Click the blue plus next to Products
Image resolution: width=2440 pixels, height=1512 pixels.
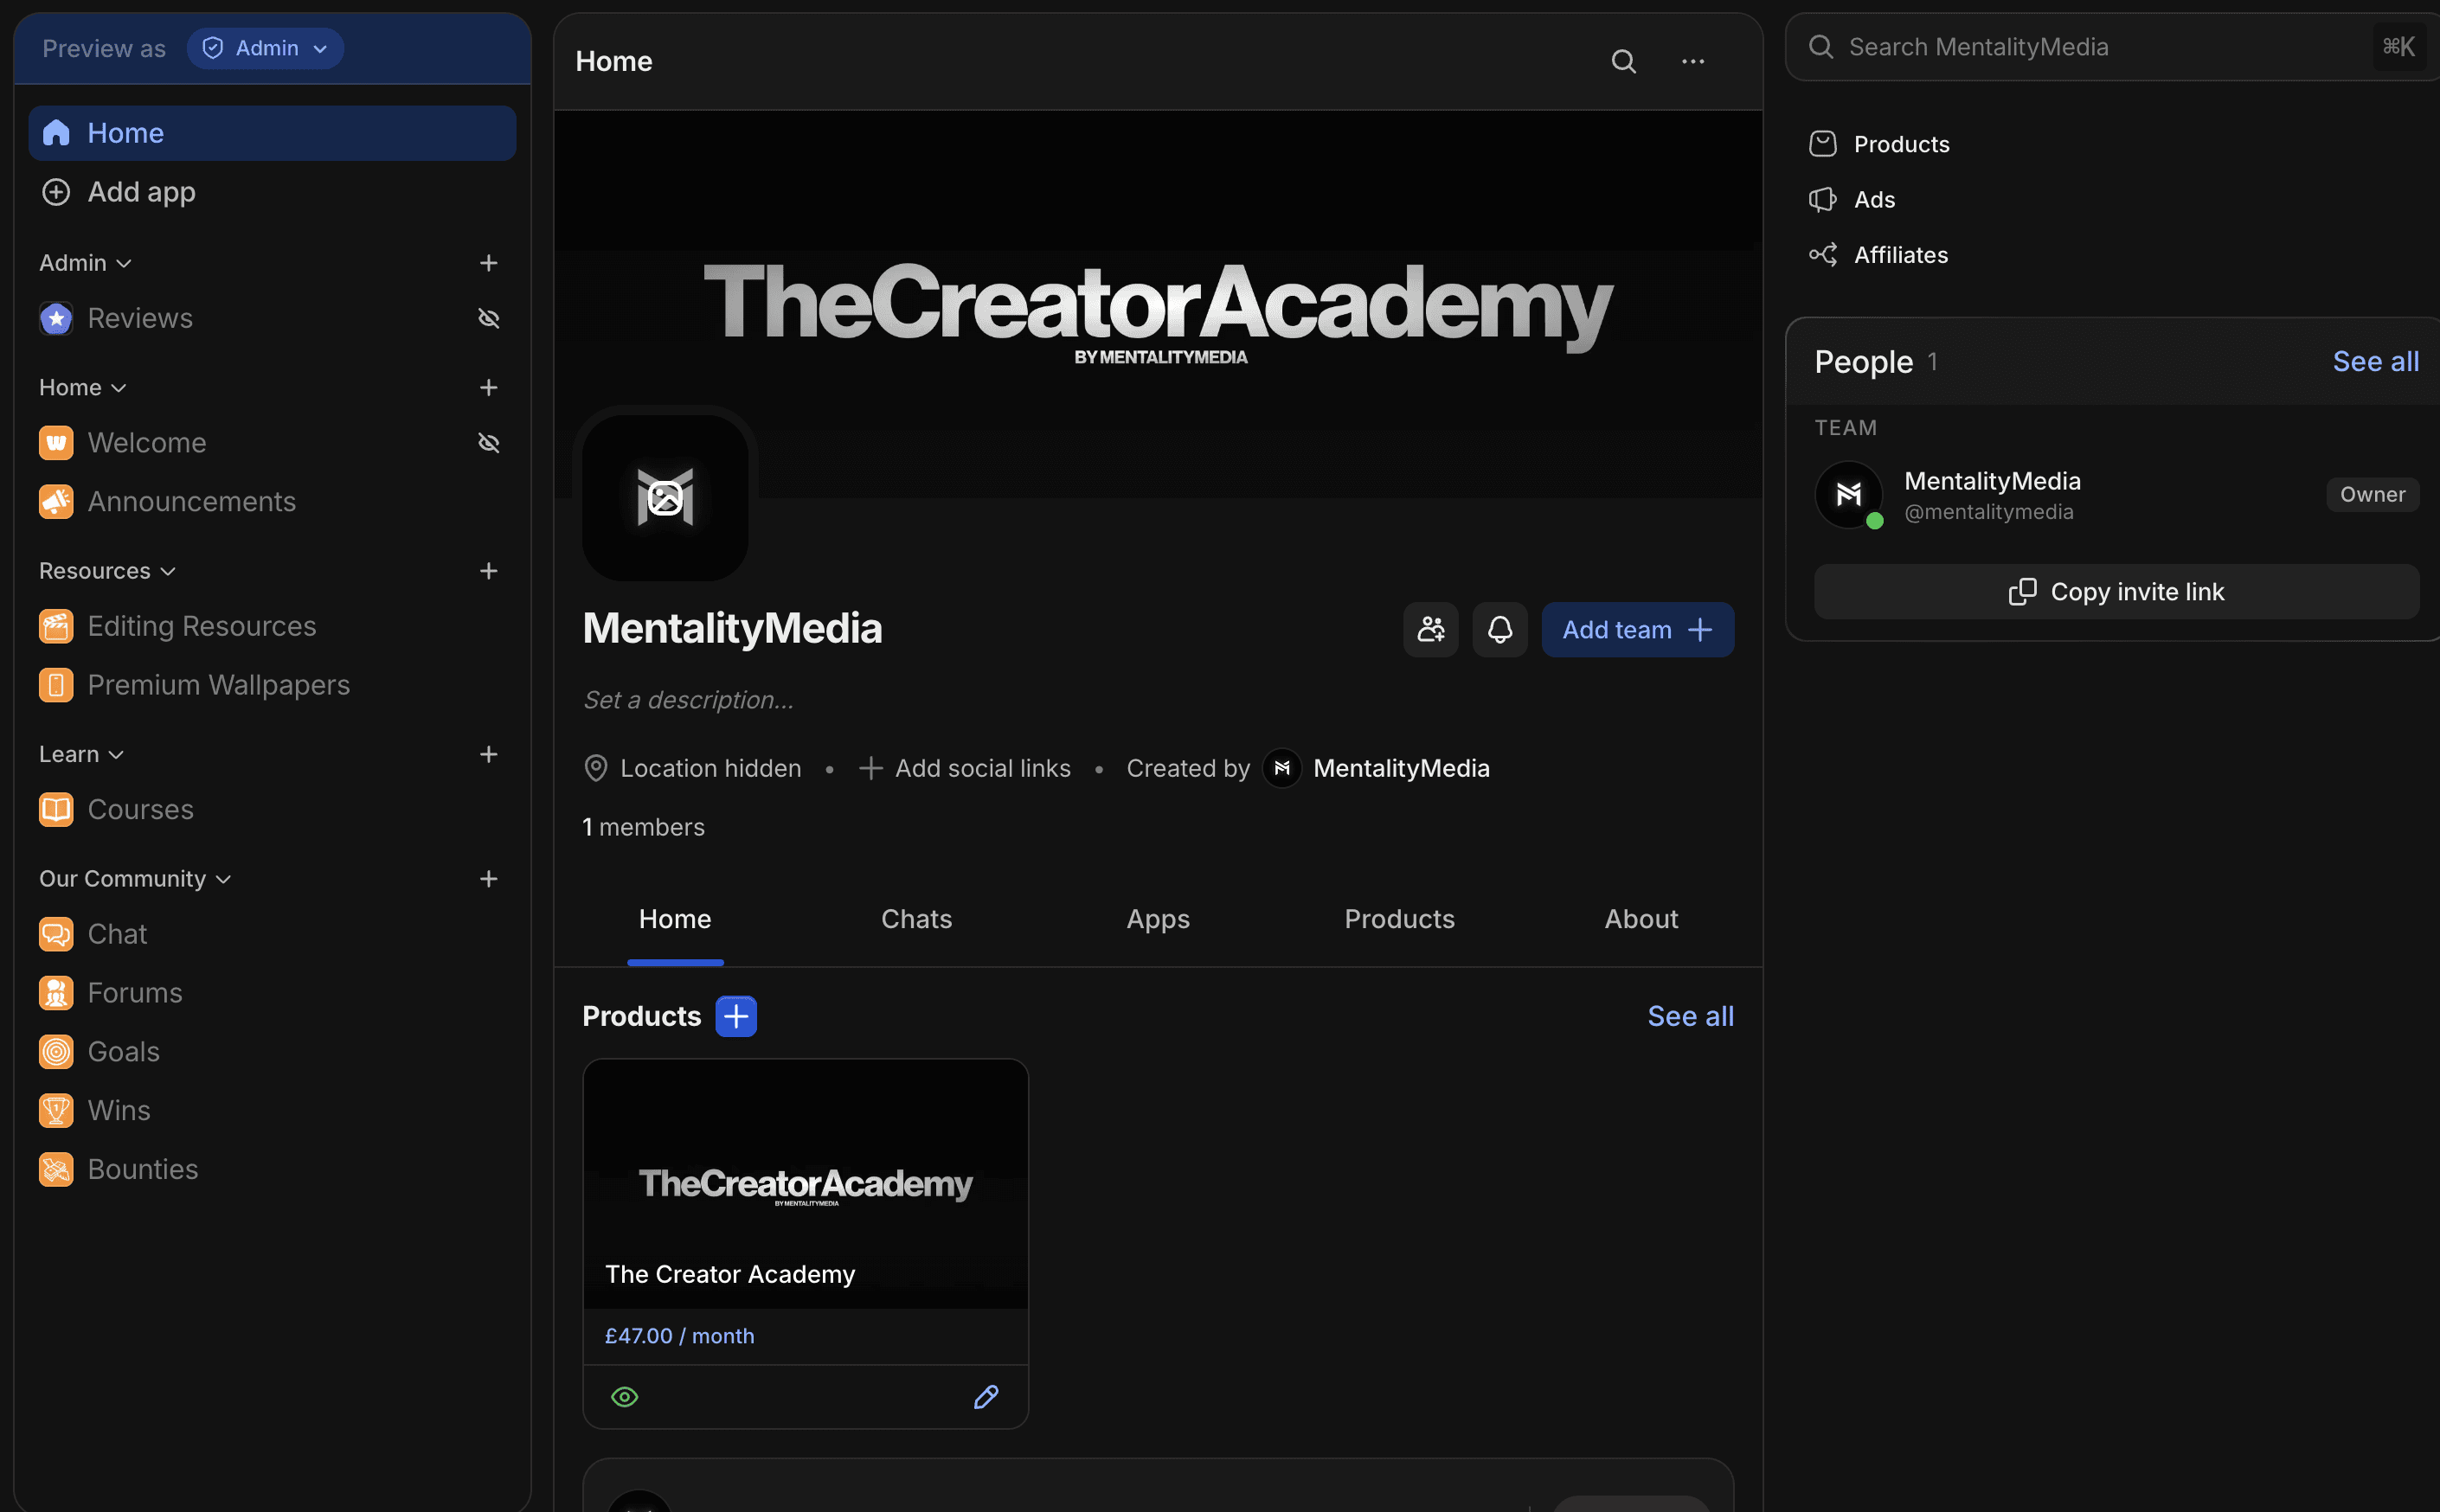point(736,1016)
